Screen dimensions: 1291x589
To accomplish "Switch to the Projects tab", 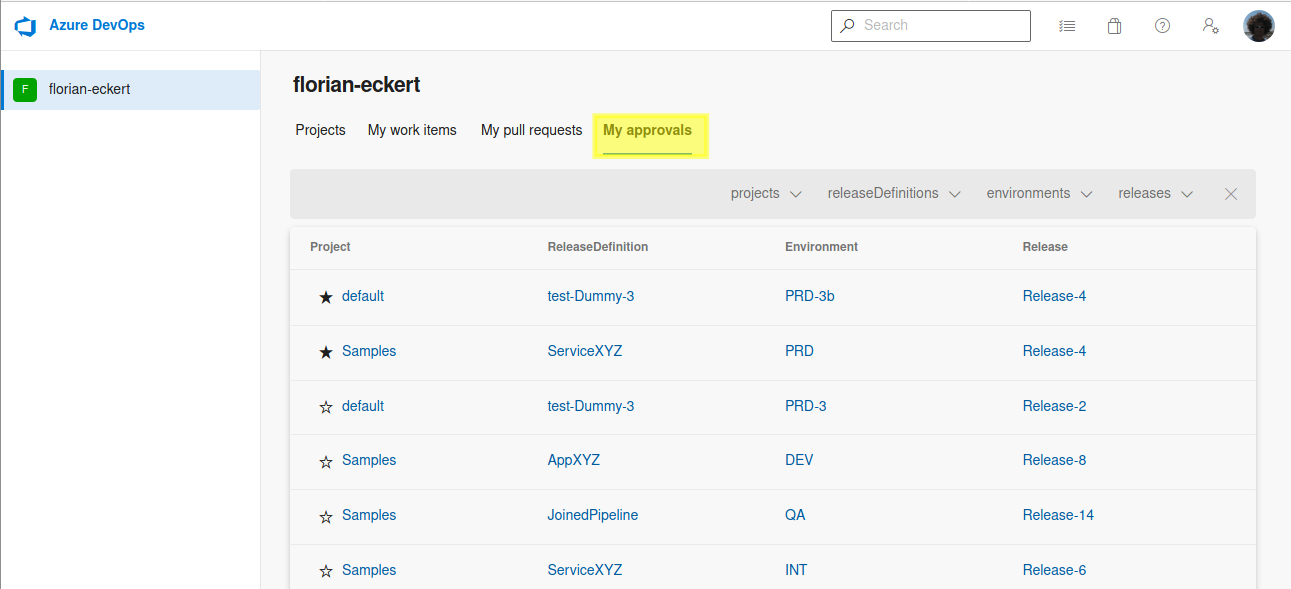I will click(320, 130).
